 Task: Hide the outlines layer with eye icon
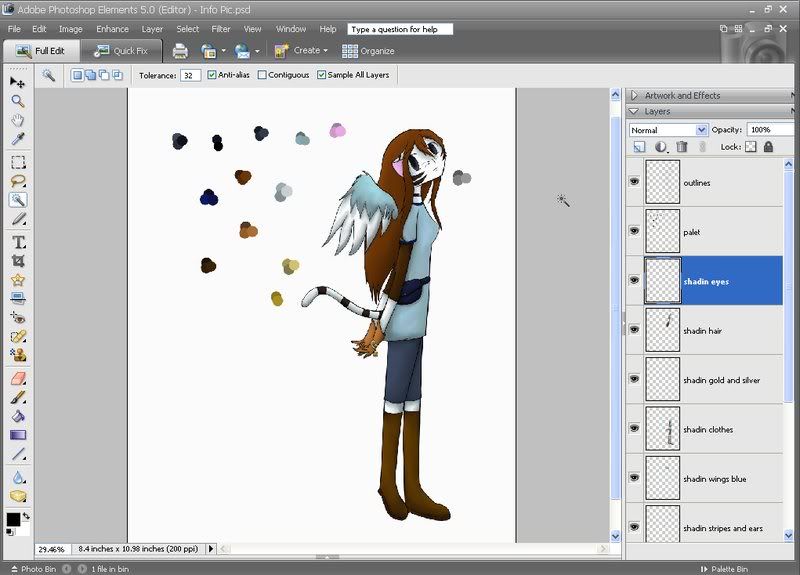tap(634, 181)
